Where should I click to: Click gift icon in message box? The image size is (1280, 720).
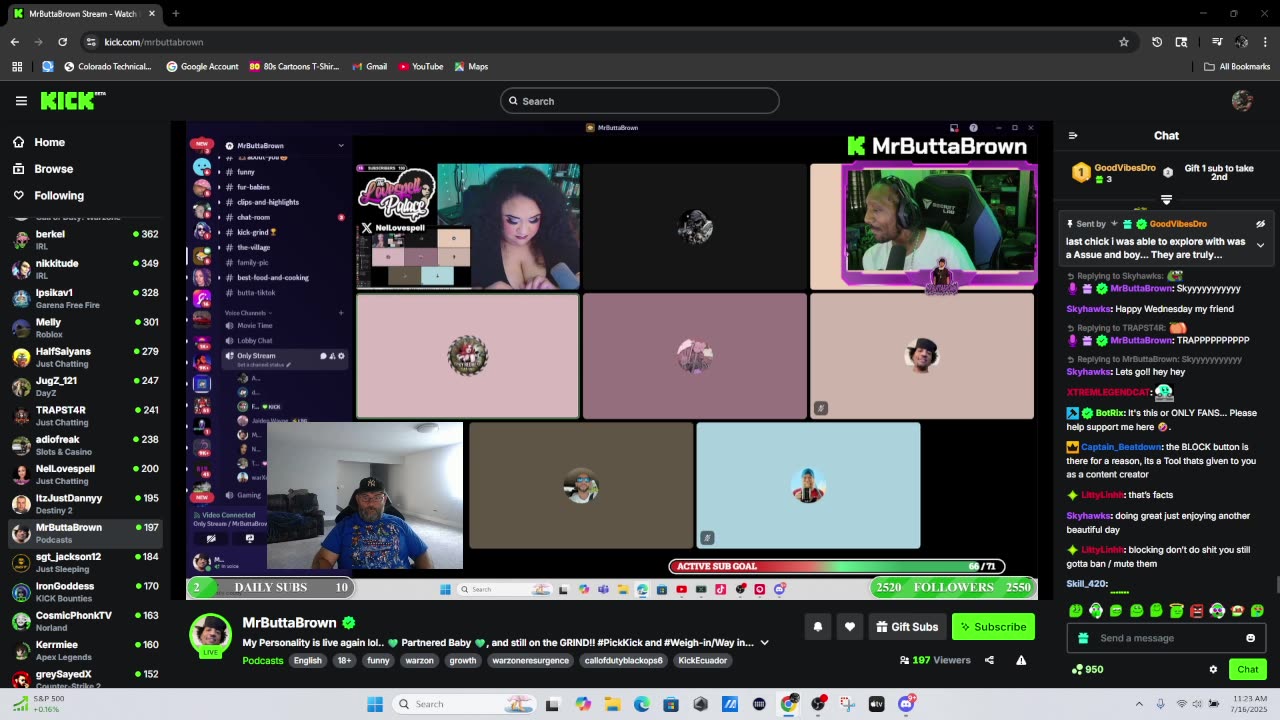pos(1083,638)
